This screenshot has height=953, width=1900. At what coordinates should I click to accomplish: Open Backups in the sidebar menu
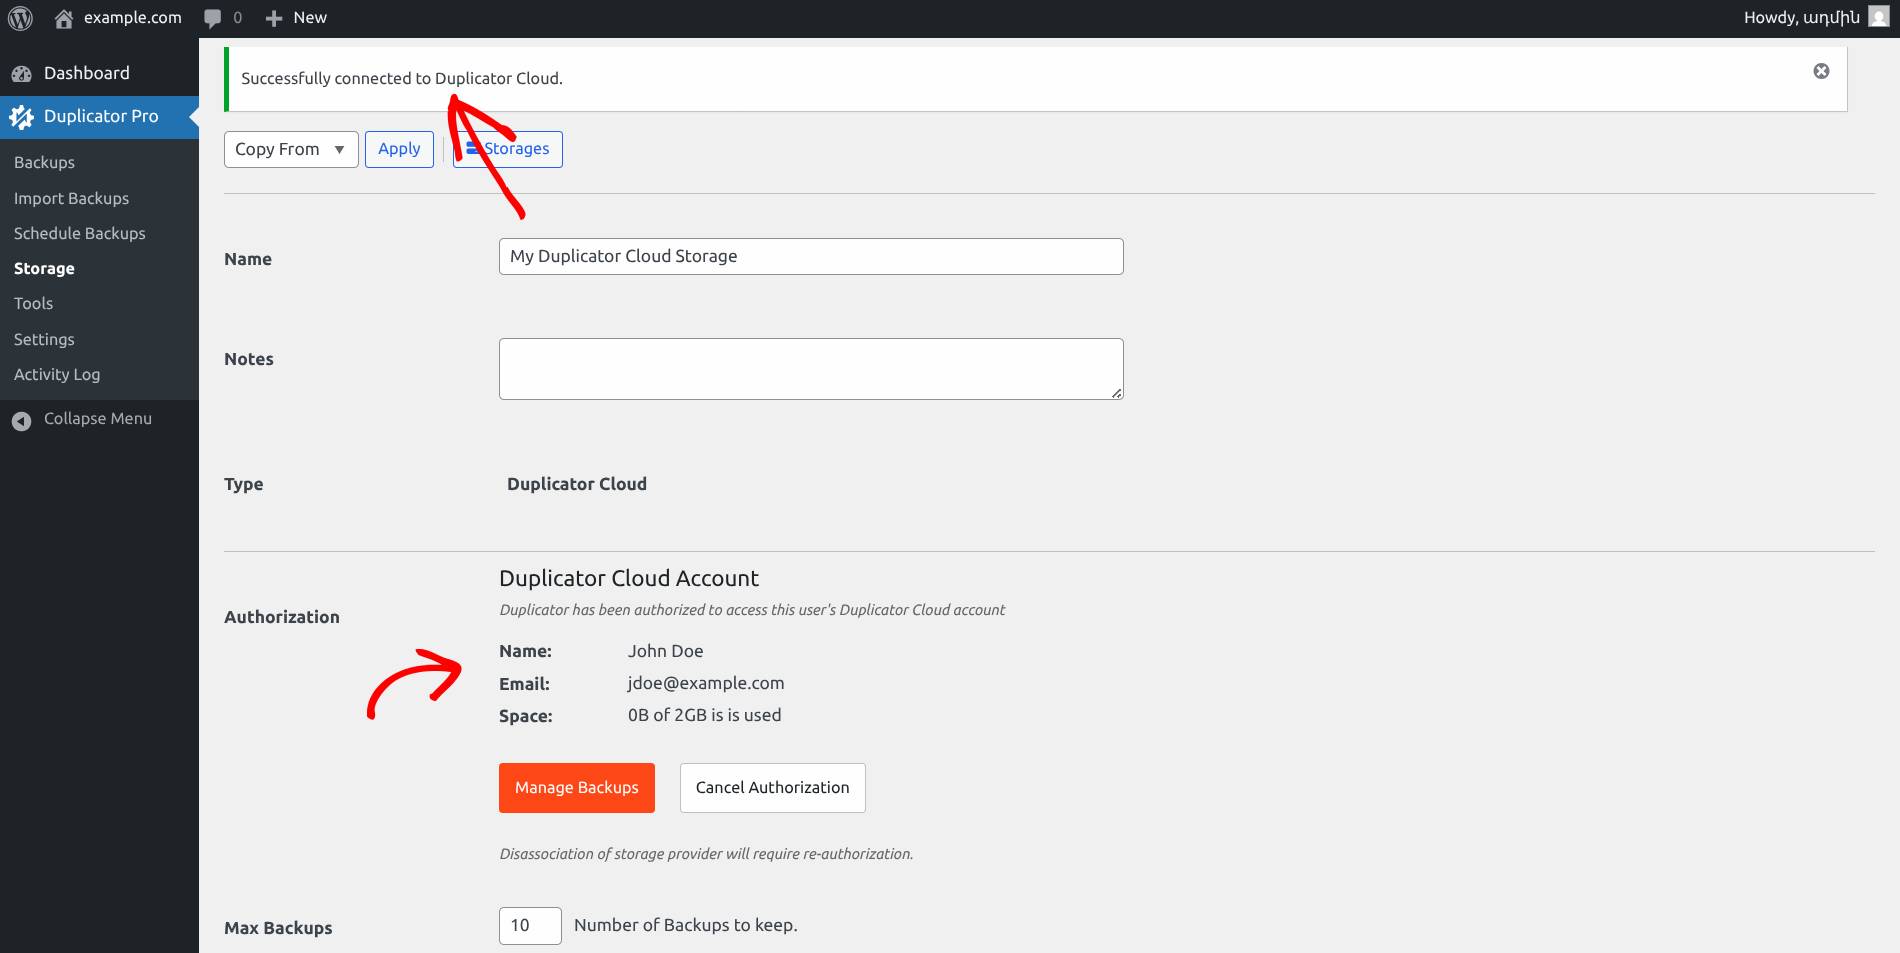(44, 163)
